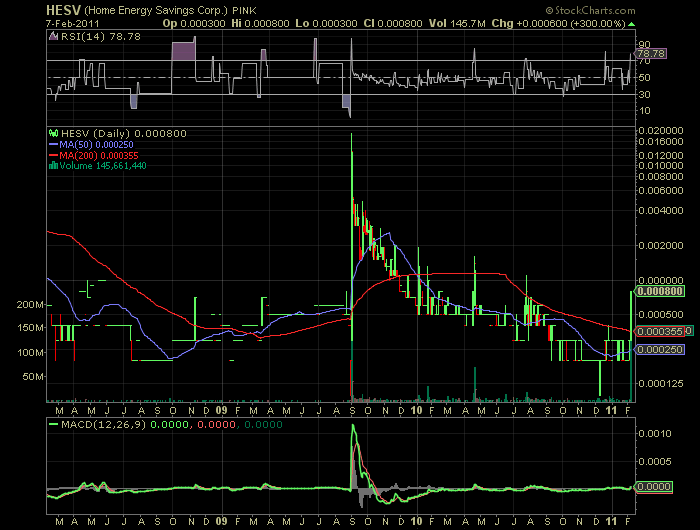This screenshot has width=700, height=530.
Task: Click the 0.0010 MACD axis label
Action: [654, 434]
